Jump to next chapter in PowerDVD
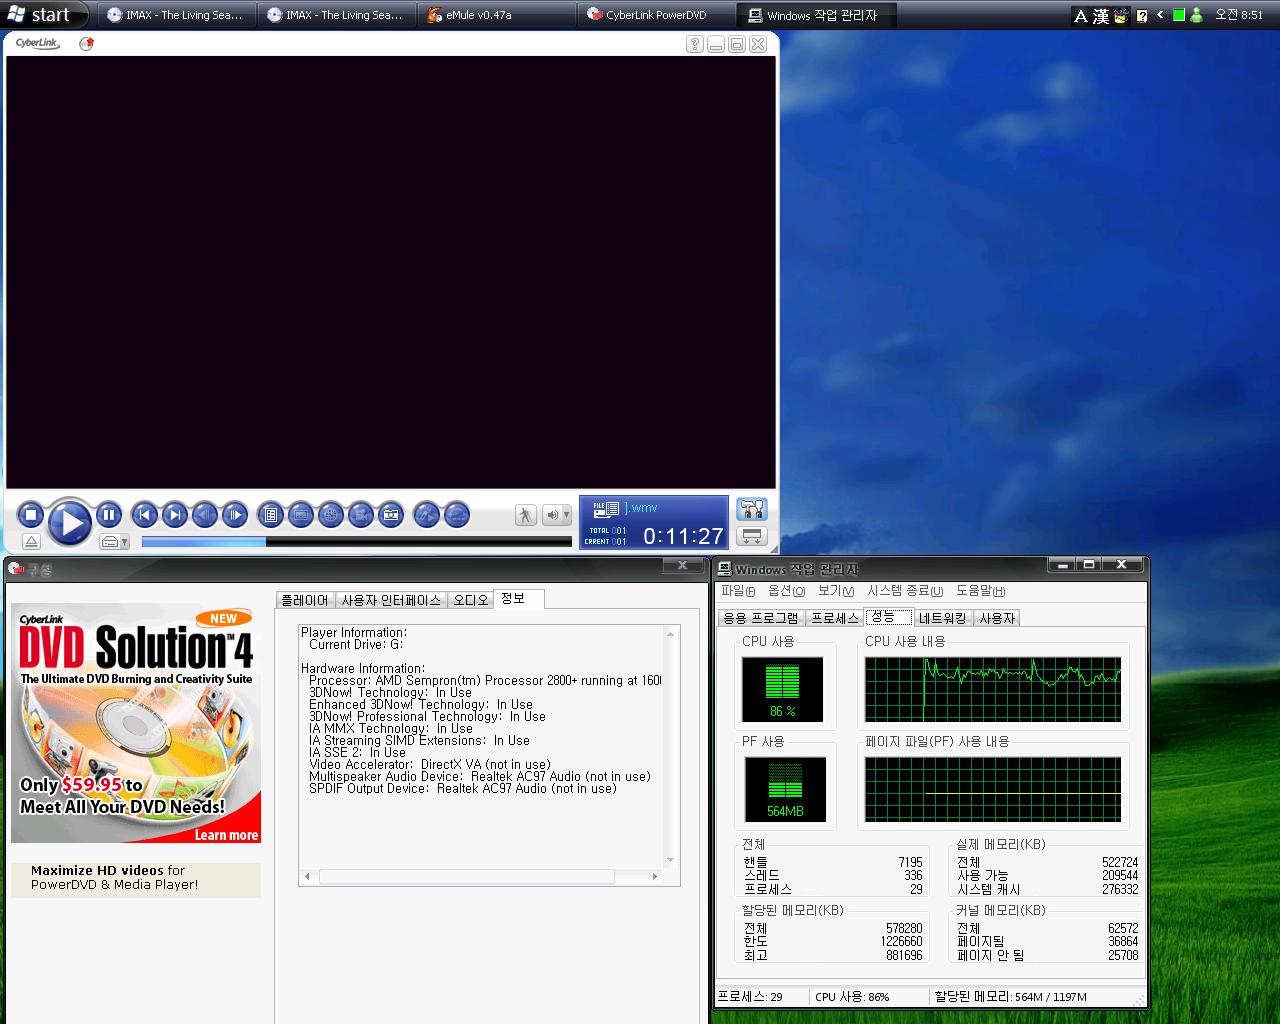This screenshot has width=1280, height=1024. click(175, 515)
